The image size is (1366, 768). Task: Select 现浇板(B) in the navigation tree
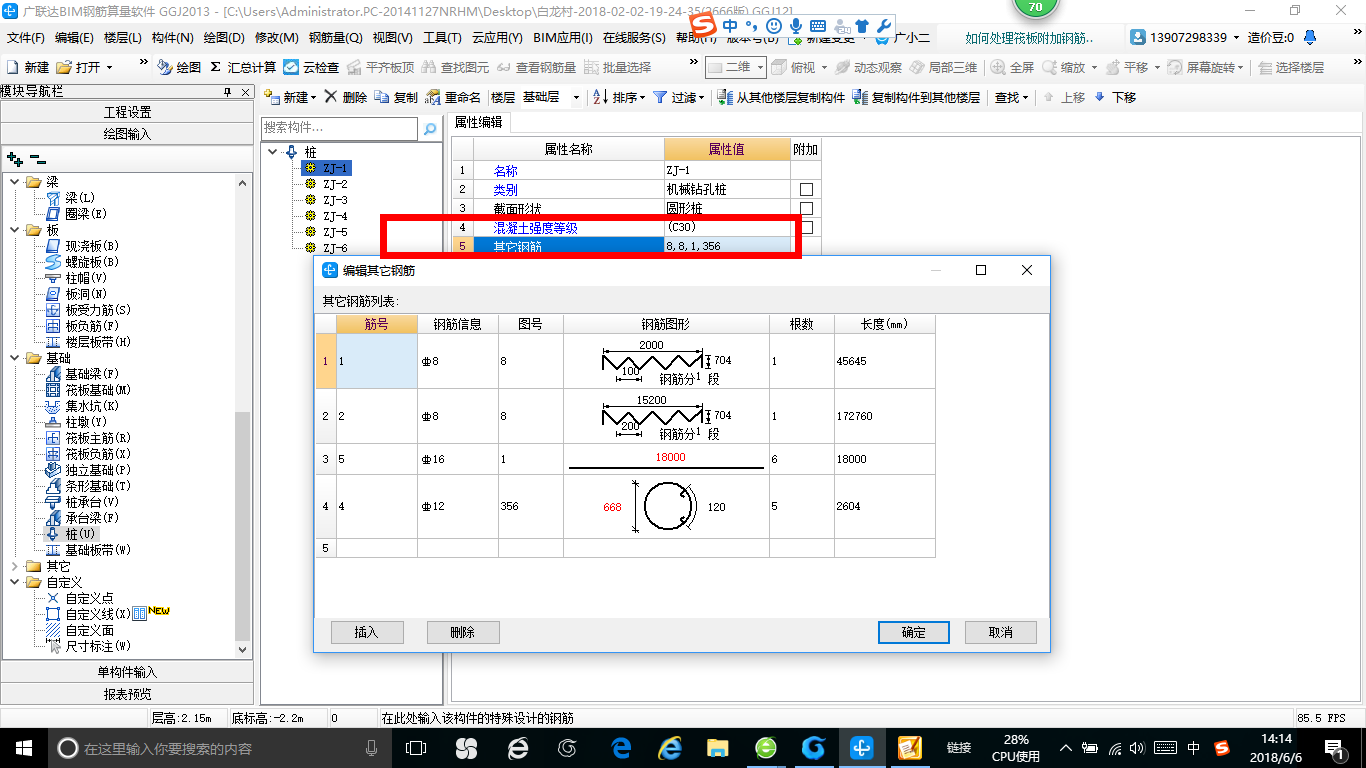(92, 246)
